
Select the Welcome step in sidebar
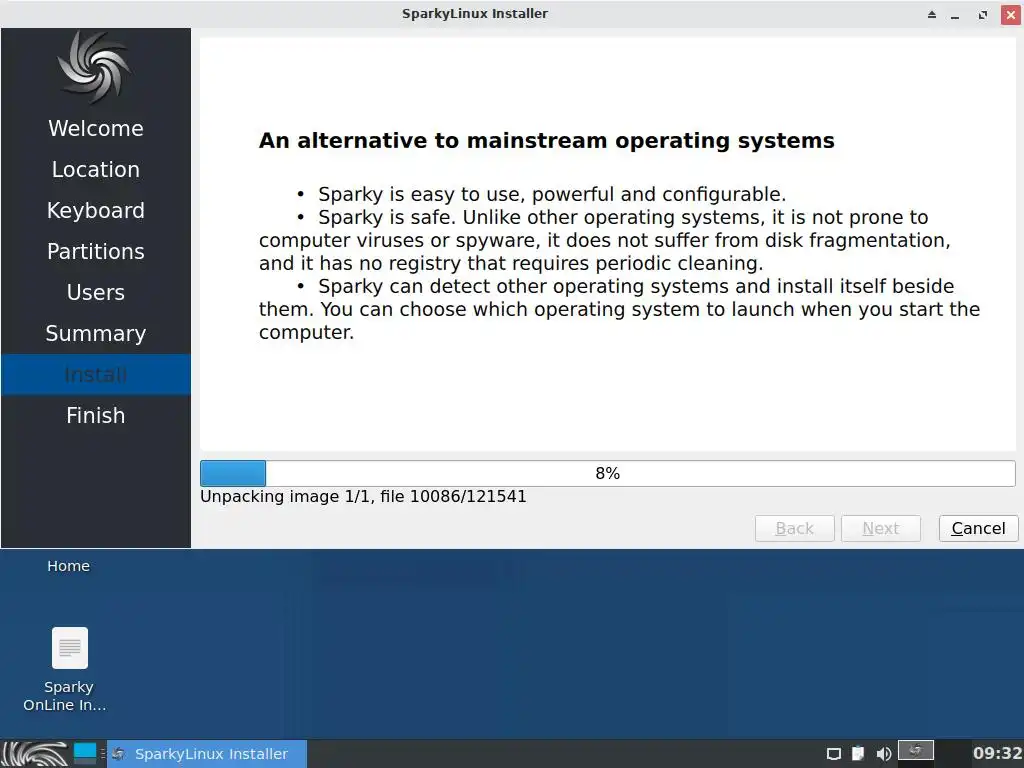click(95, 129)
